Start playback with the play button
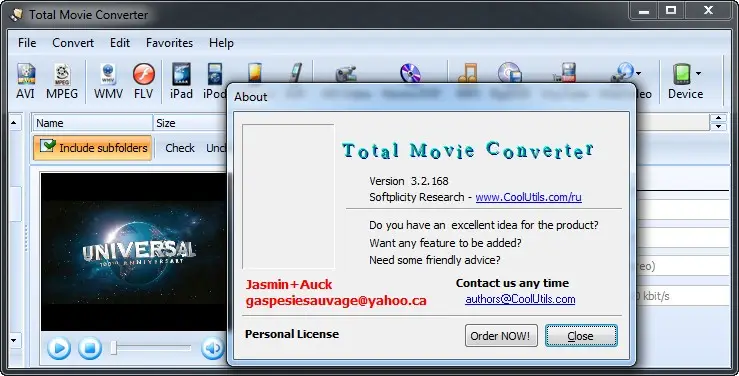 tap(59, 348)
